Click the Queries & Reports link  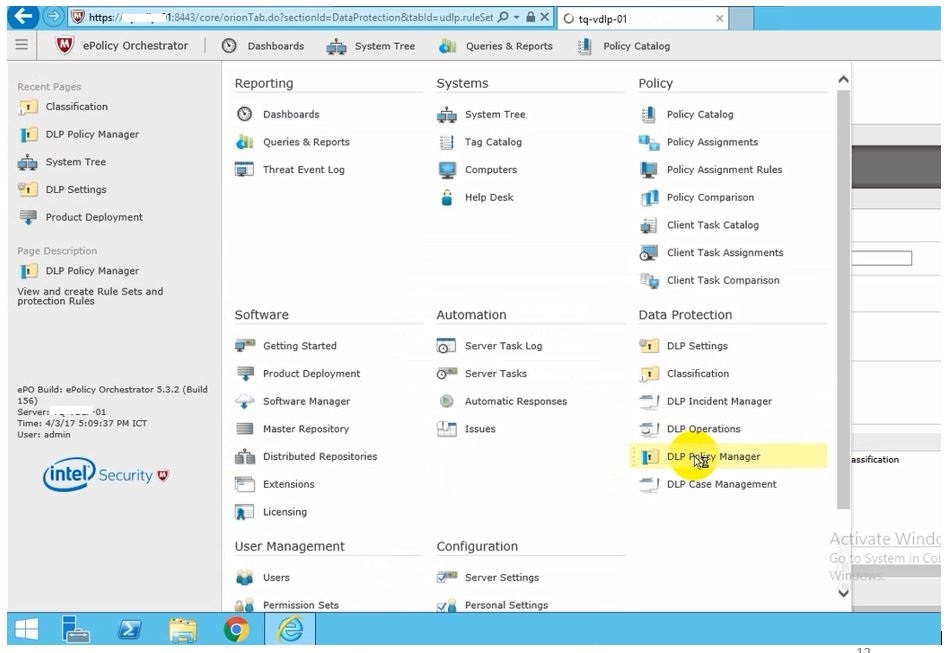point(306,142)
